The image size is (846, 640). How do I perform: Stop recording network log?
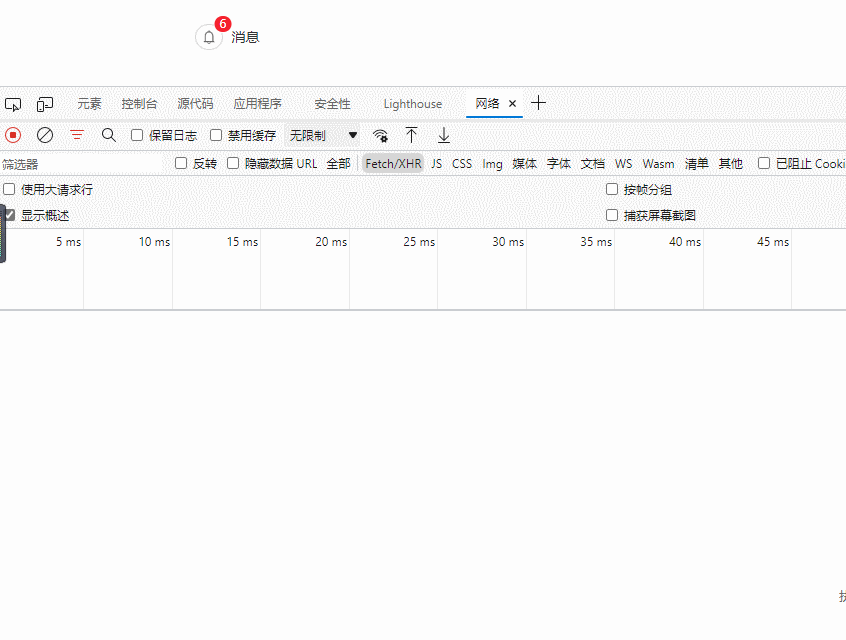[x=13, y=135]
